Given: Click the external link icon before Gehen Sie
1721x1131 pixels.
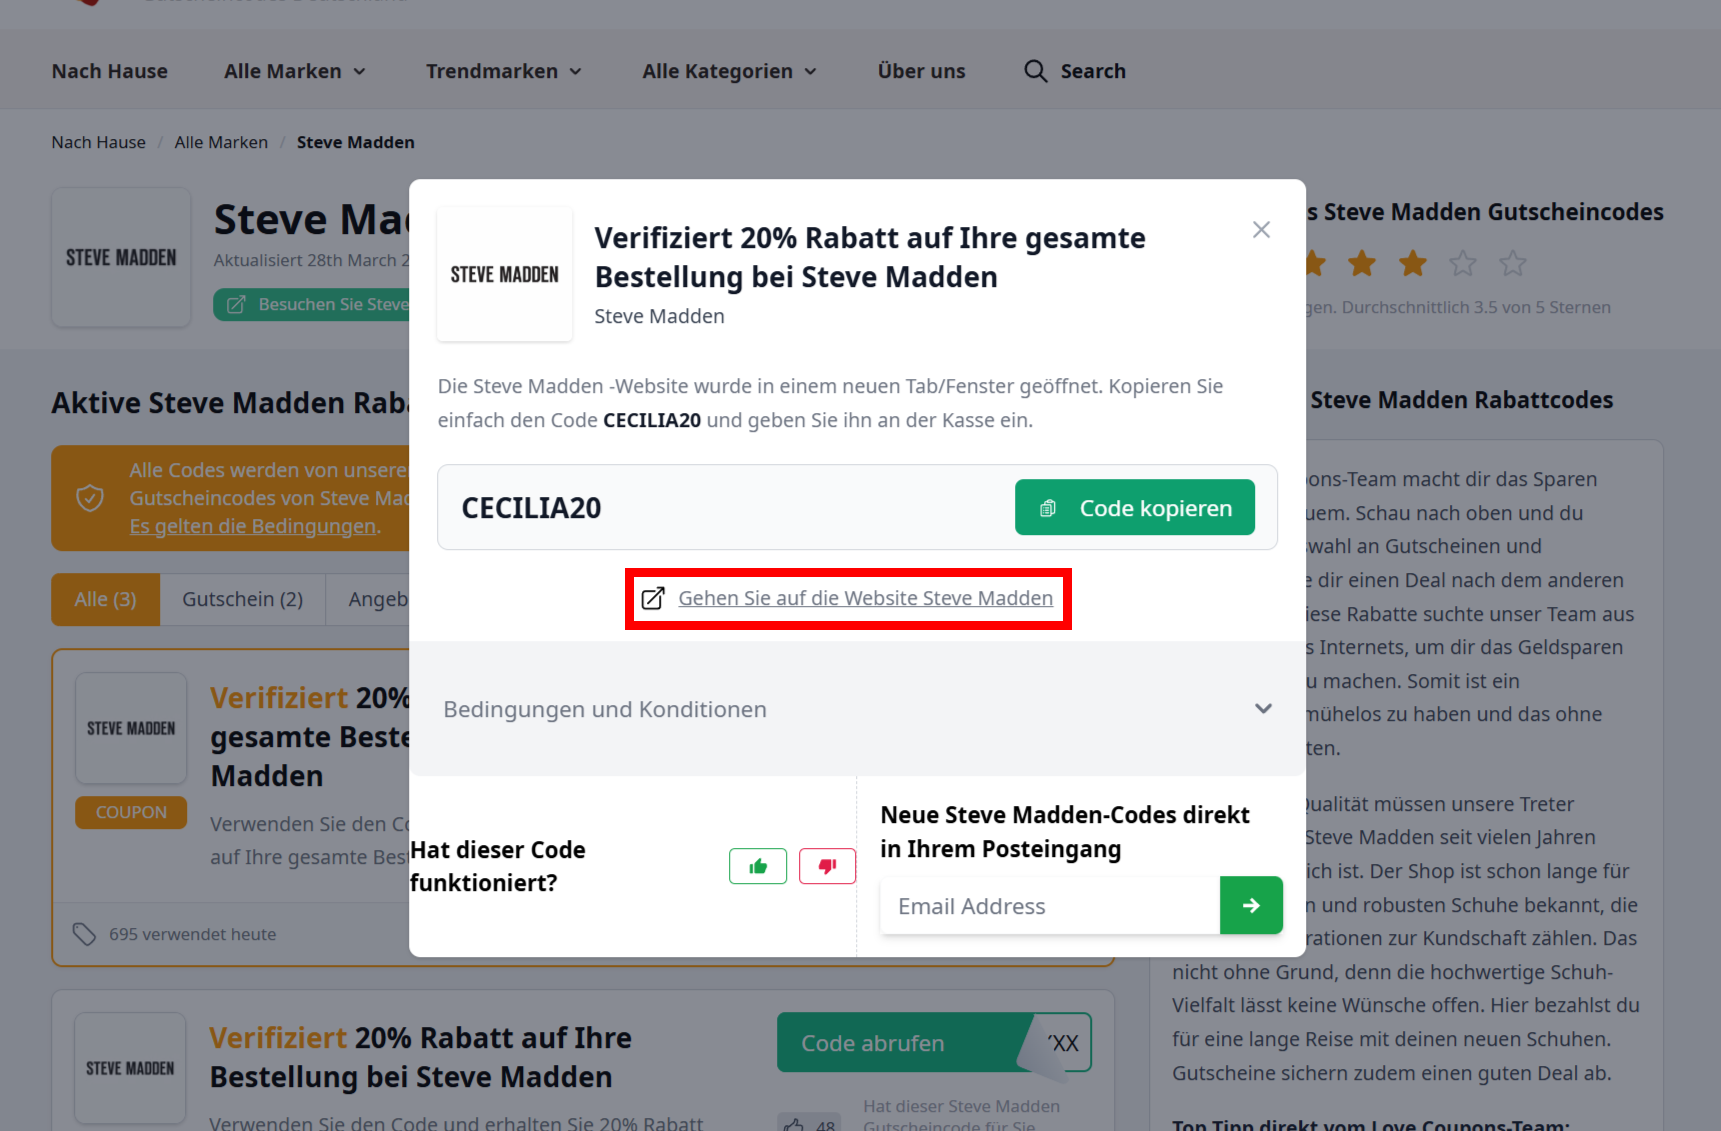Looking at the screenshot, I should pyautogui.click(x=653, y=598).
